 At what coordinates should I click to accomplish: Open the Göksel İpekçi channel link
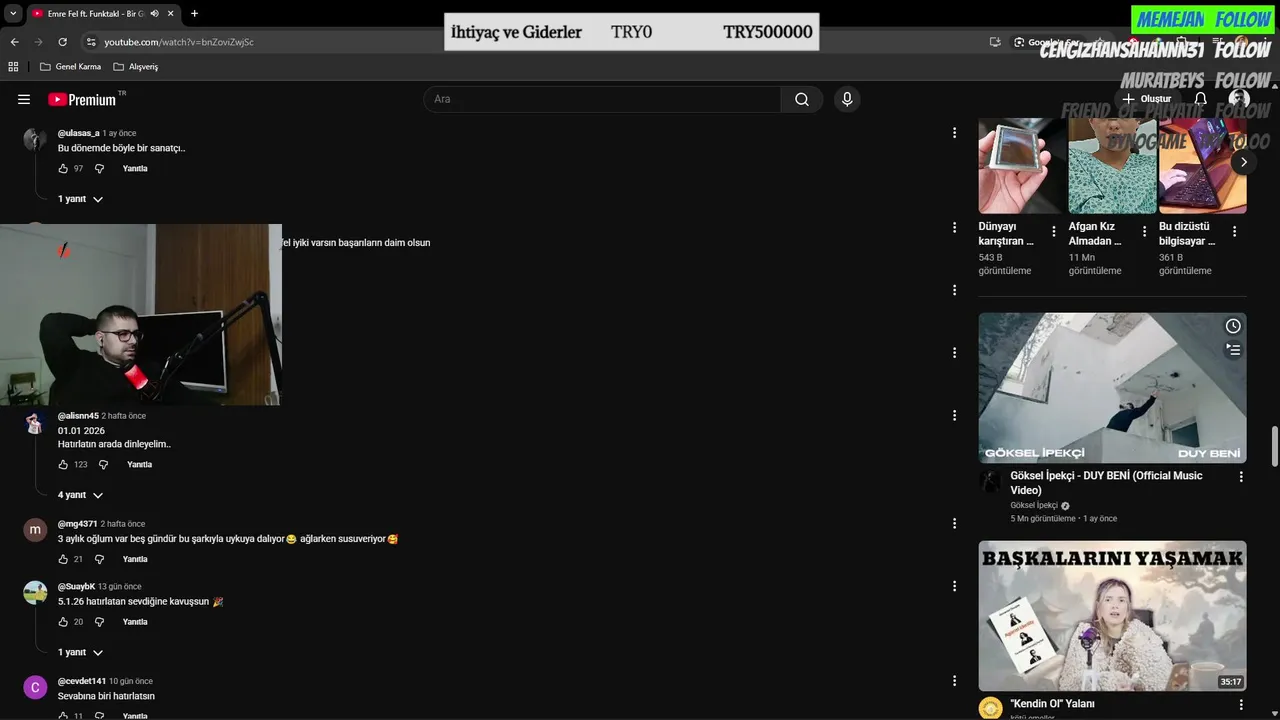click(x=1034, y=506)
